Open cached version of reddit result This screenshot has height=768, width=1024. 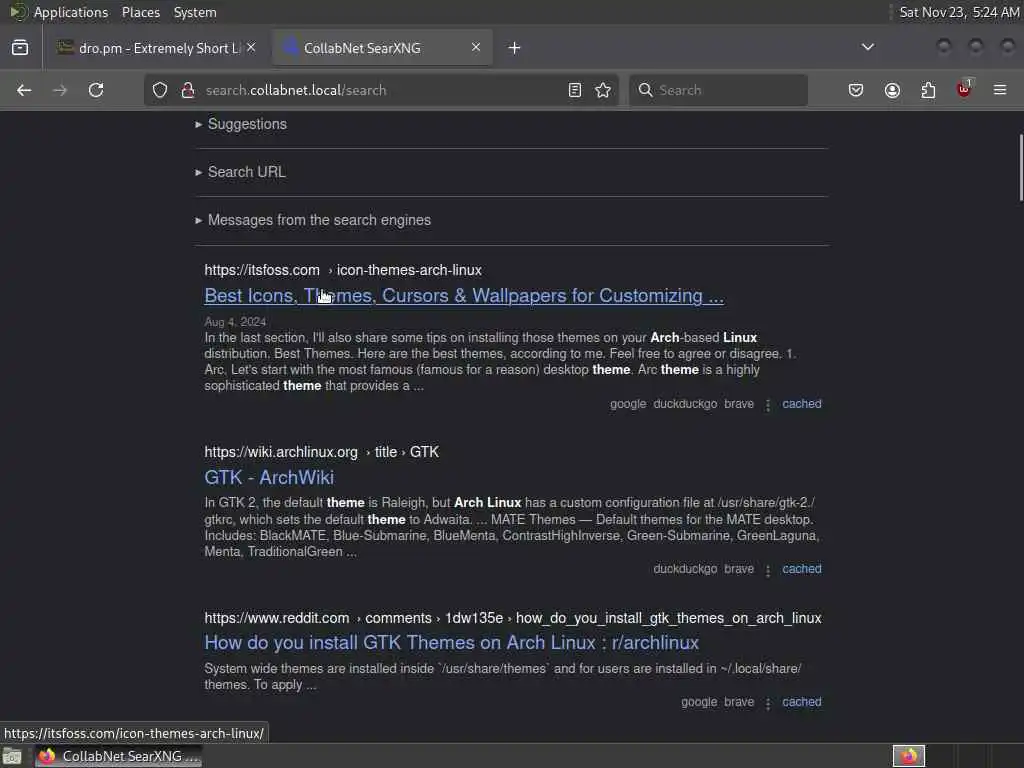[x=802, y=702]
